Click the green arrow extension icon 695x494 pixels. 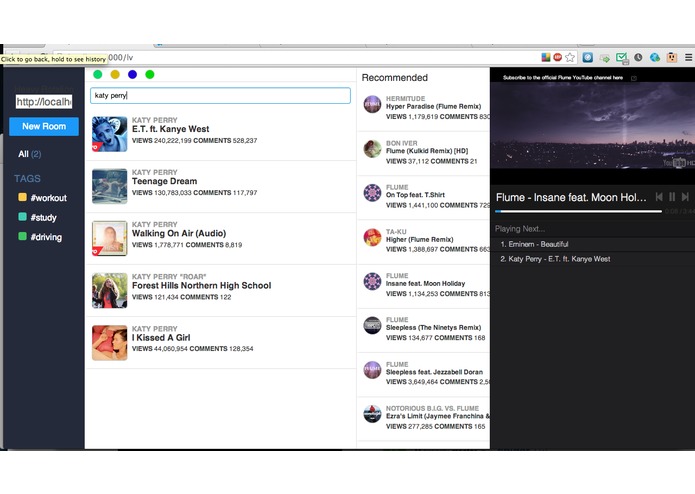(605, 58)
